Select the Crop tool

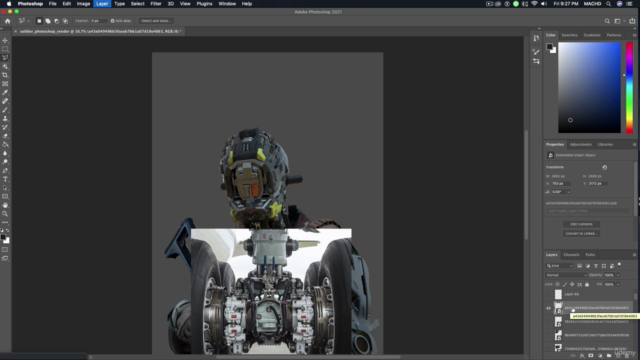pos(5,75)
